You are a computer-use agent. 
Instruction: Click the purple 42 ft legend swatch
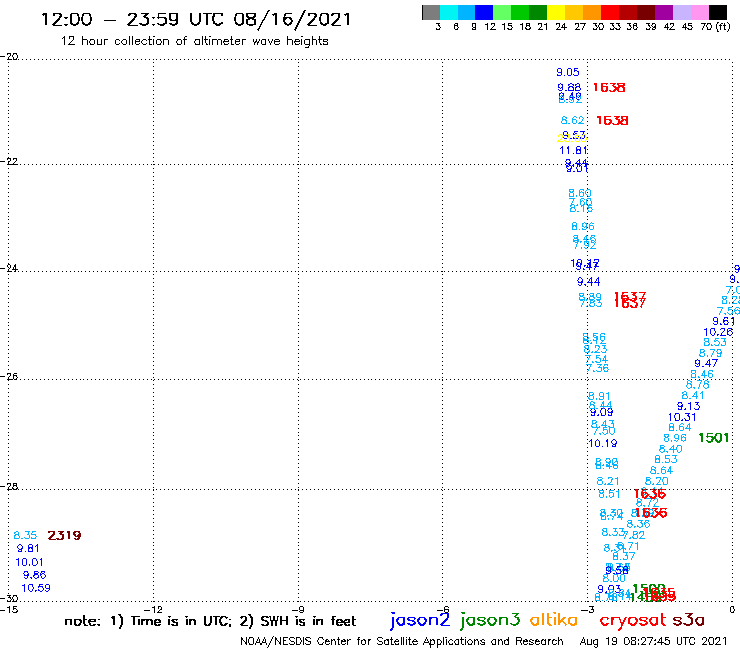coord(664,12)
